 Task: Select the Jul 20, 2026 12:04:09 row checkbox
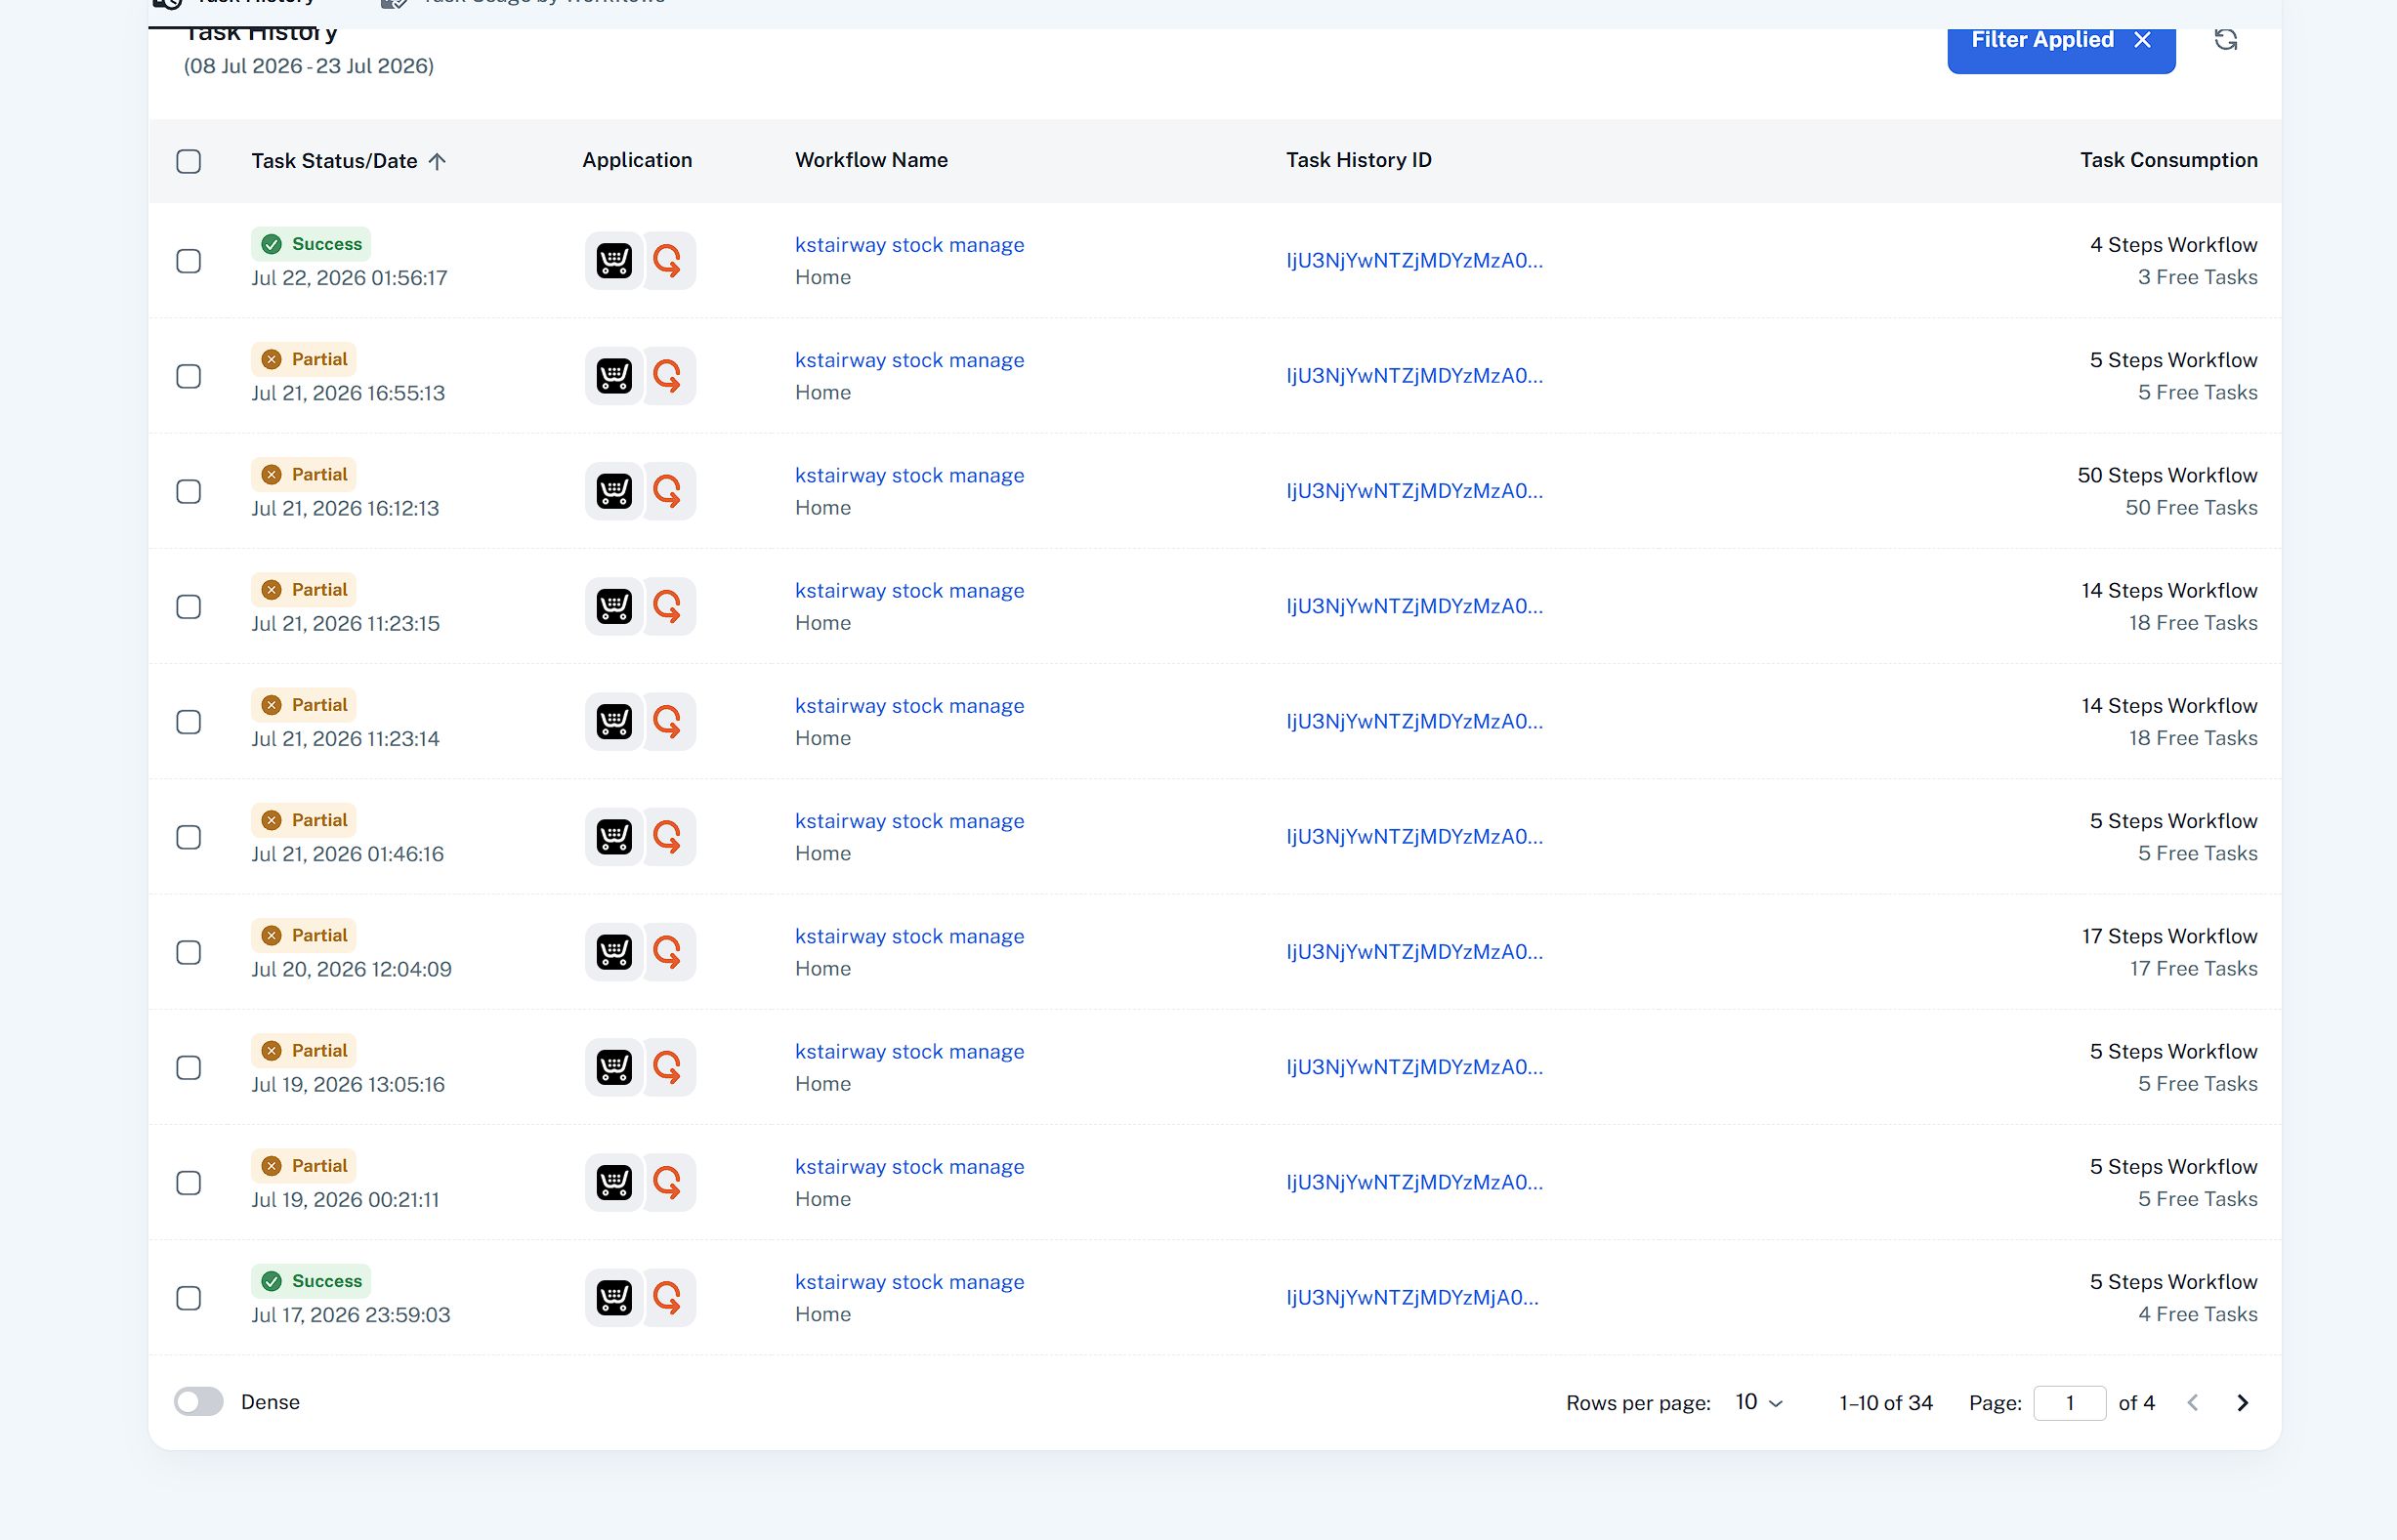[x=189, y=952]
